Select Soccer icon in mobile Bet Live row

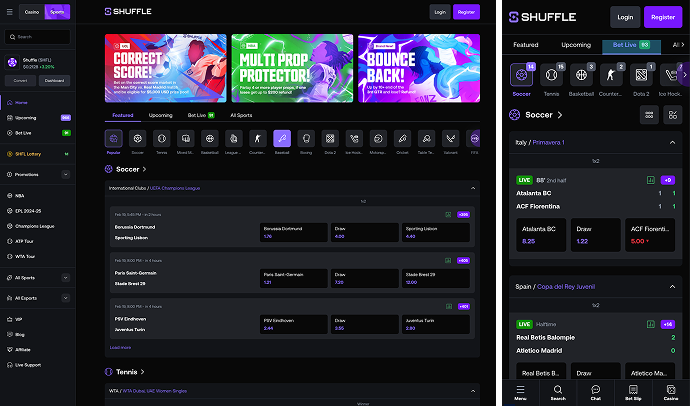(x=521, y=75)
